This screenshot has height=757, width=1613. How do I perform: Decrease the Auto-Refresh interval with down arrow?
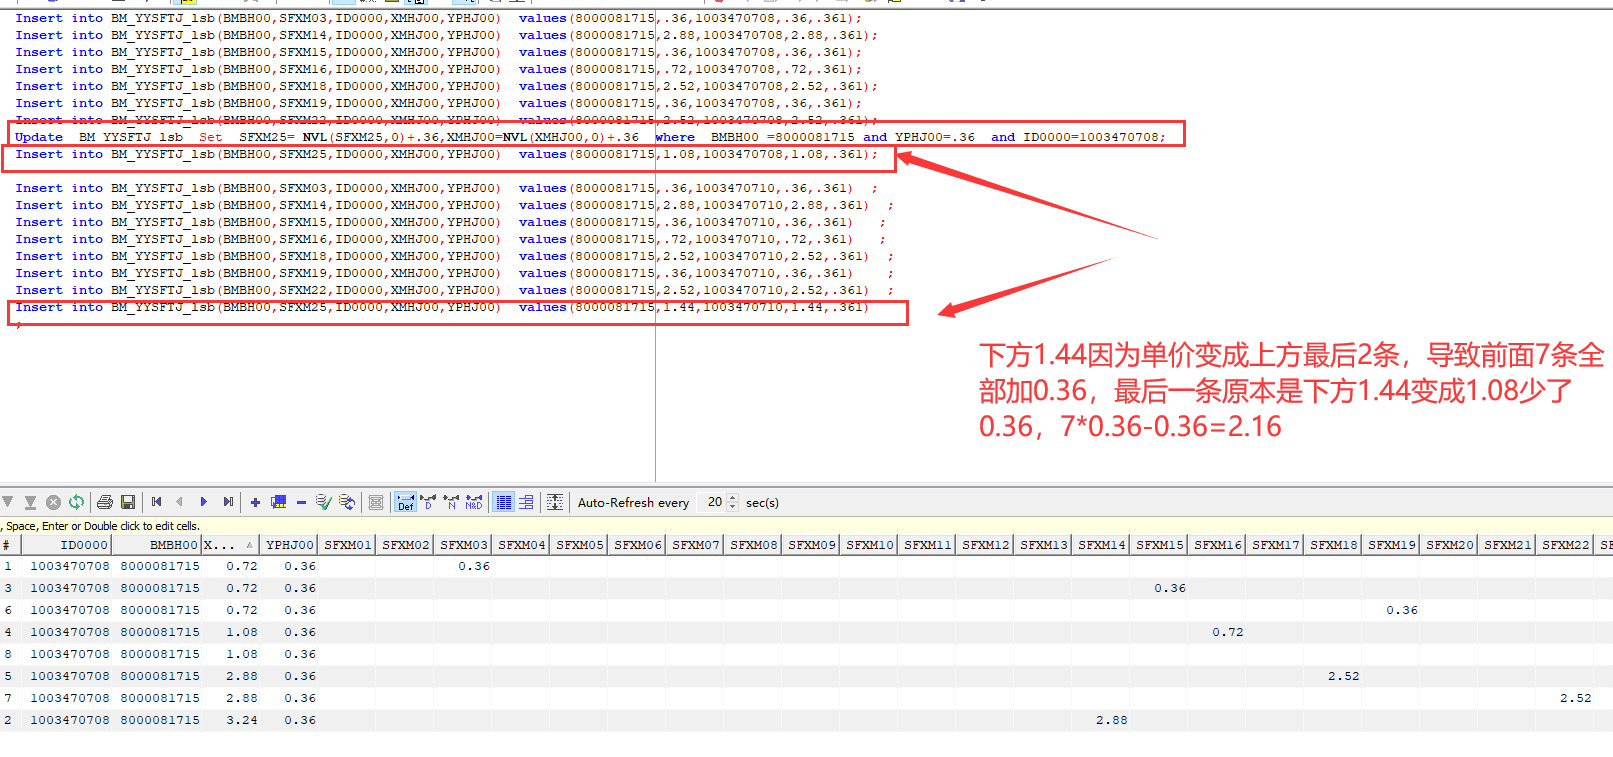(x=733, y=507)
